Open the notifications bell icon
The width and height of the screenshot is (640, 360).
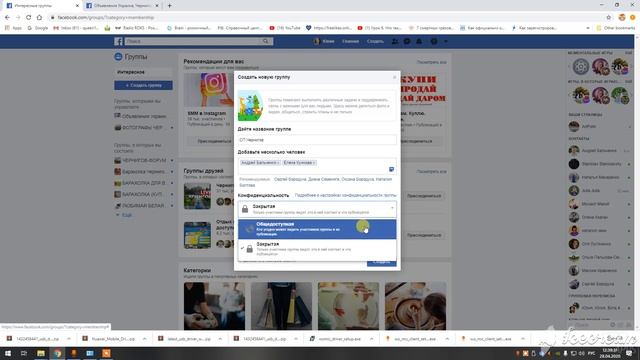coord(419,41)
